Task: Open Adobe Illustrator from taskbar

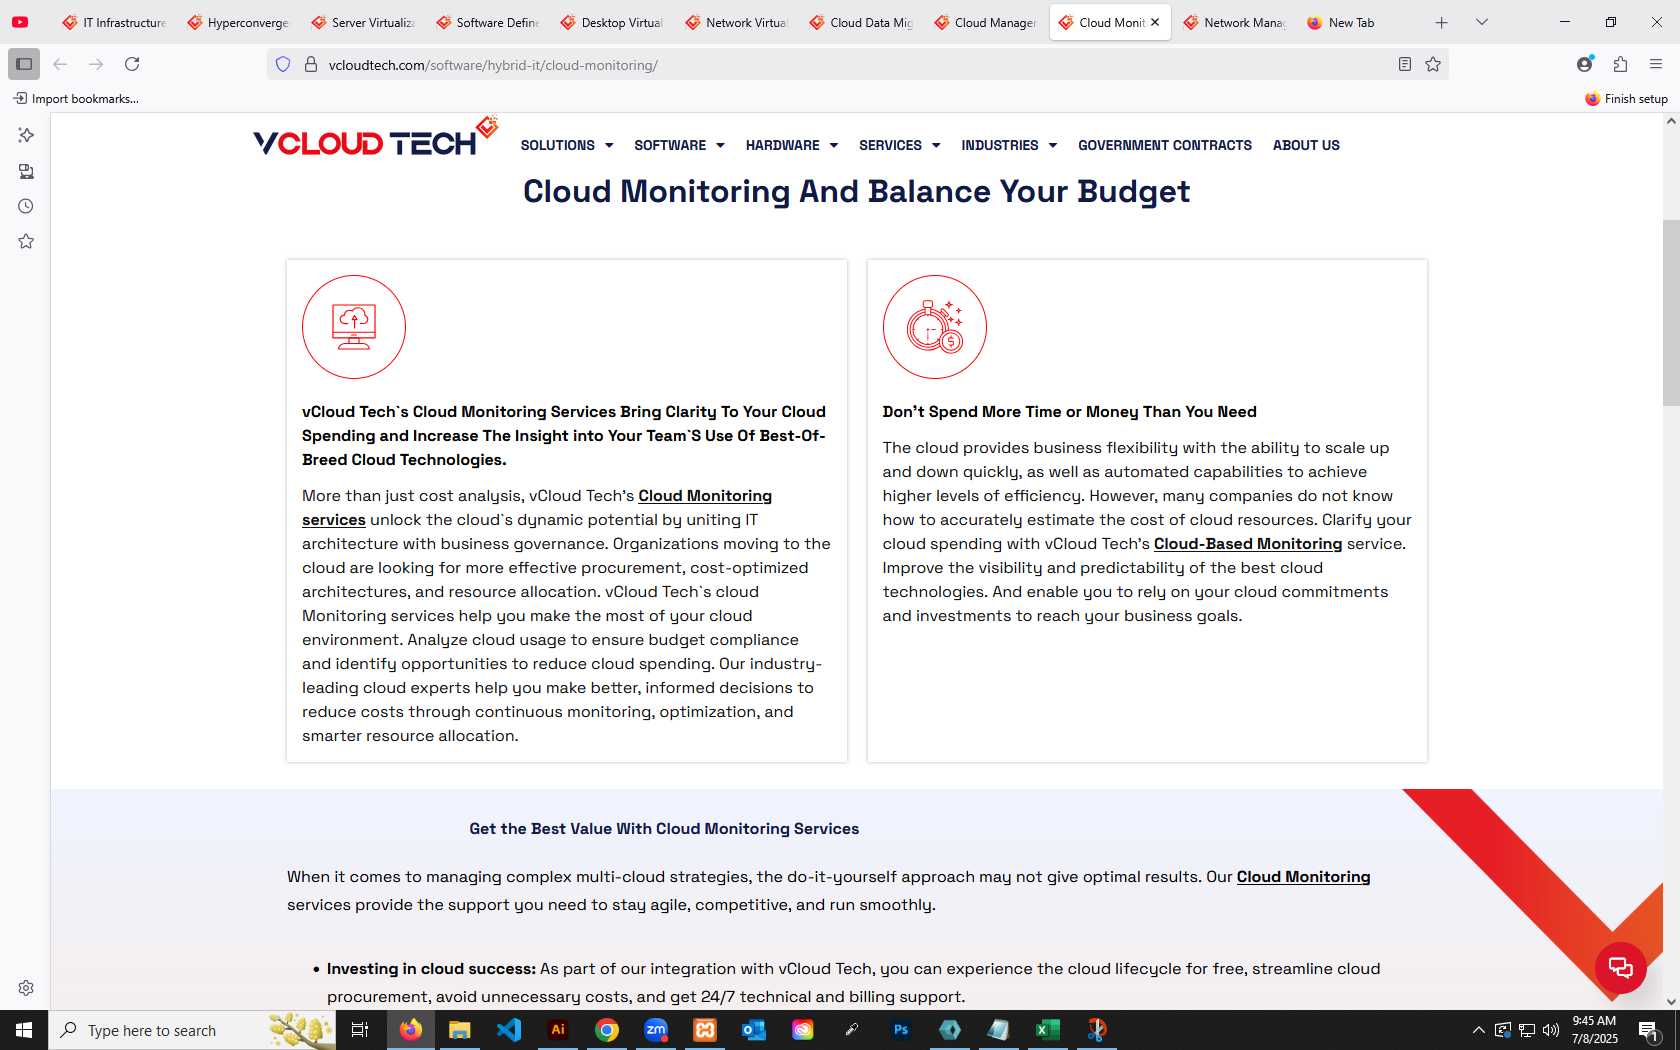Action: [x=558, y=1030]
